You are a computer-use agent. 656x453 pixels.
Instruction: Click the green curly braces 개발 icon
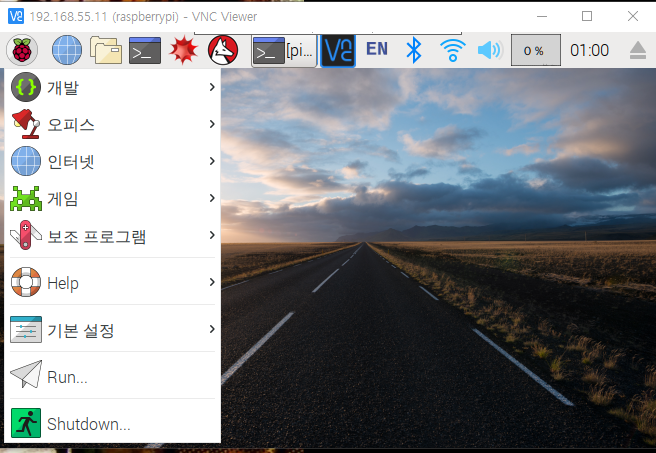pos(26,87)
